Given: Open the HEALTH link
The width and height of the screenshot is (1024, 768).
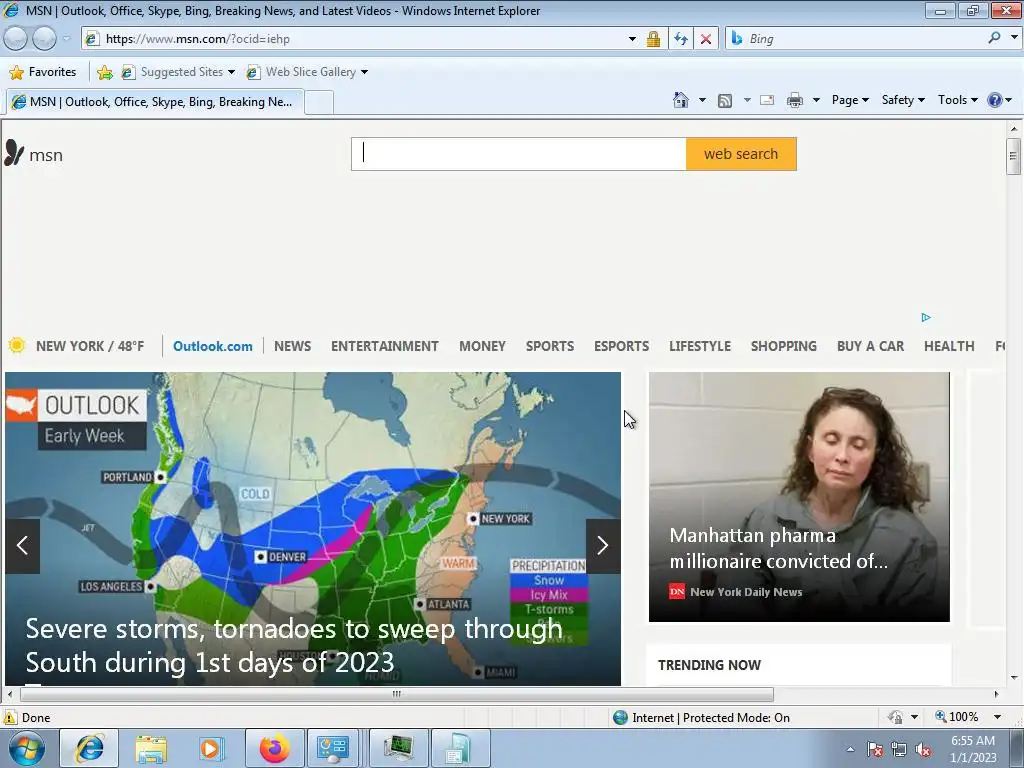Looking at the screenshot, I should 949,346.
